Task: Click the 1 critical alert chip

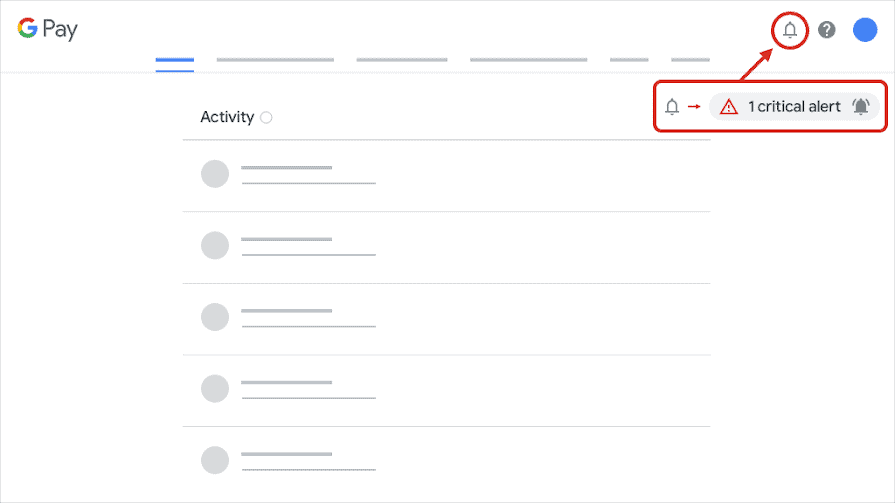Action: (794, 107)
